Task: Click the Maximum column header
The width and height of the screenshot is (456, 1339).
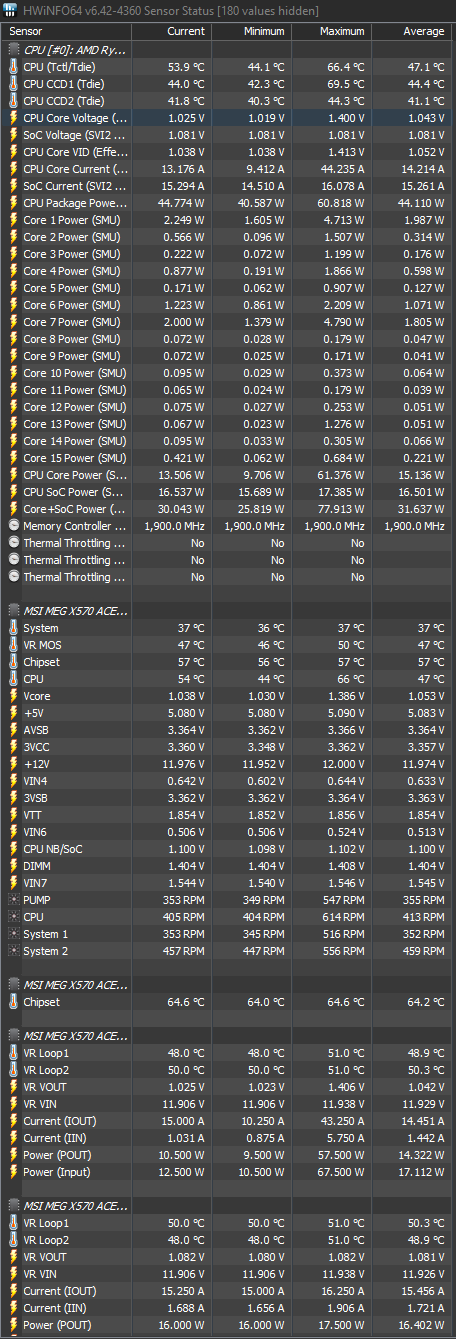Action: coord(331,31)
